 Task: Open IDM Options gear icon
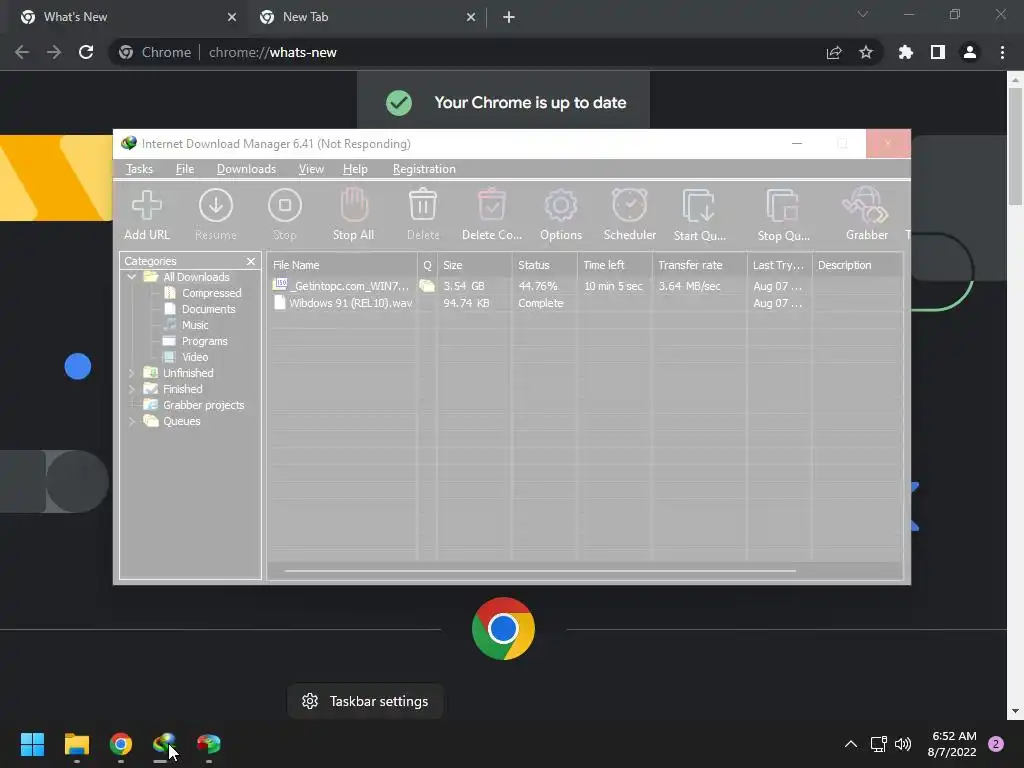click(560, 215)
